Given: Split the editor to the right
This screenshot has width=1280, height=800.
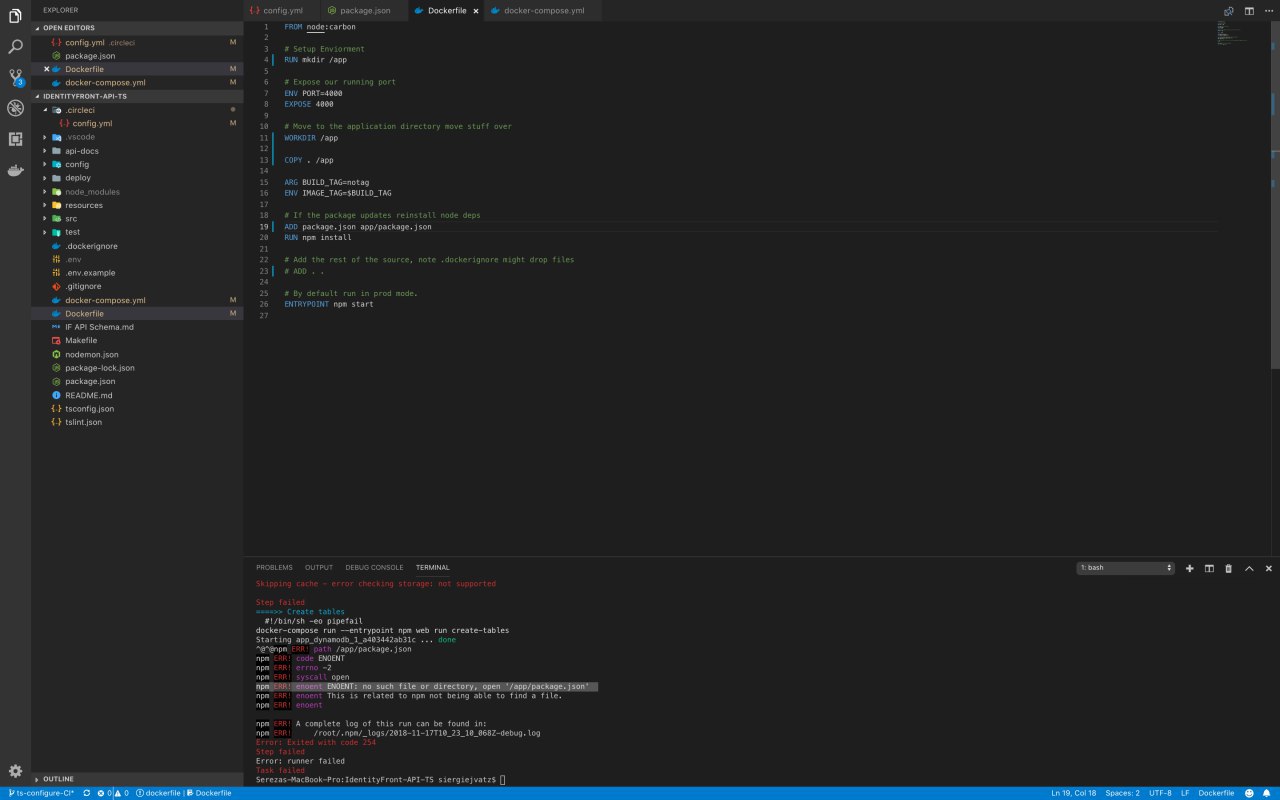Looking at the screenshot, I should coord(1249,11).
